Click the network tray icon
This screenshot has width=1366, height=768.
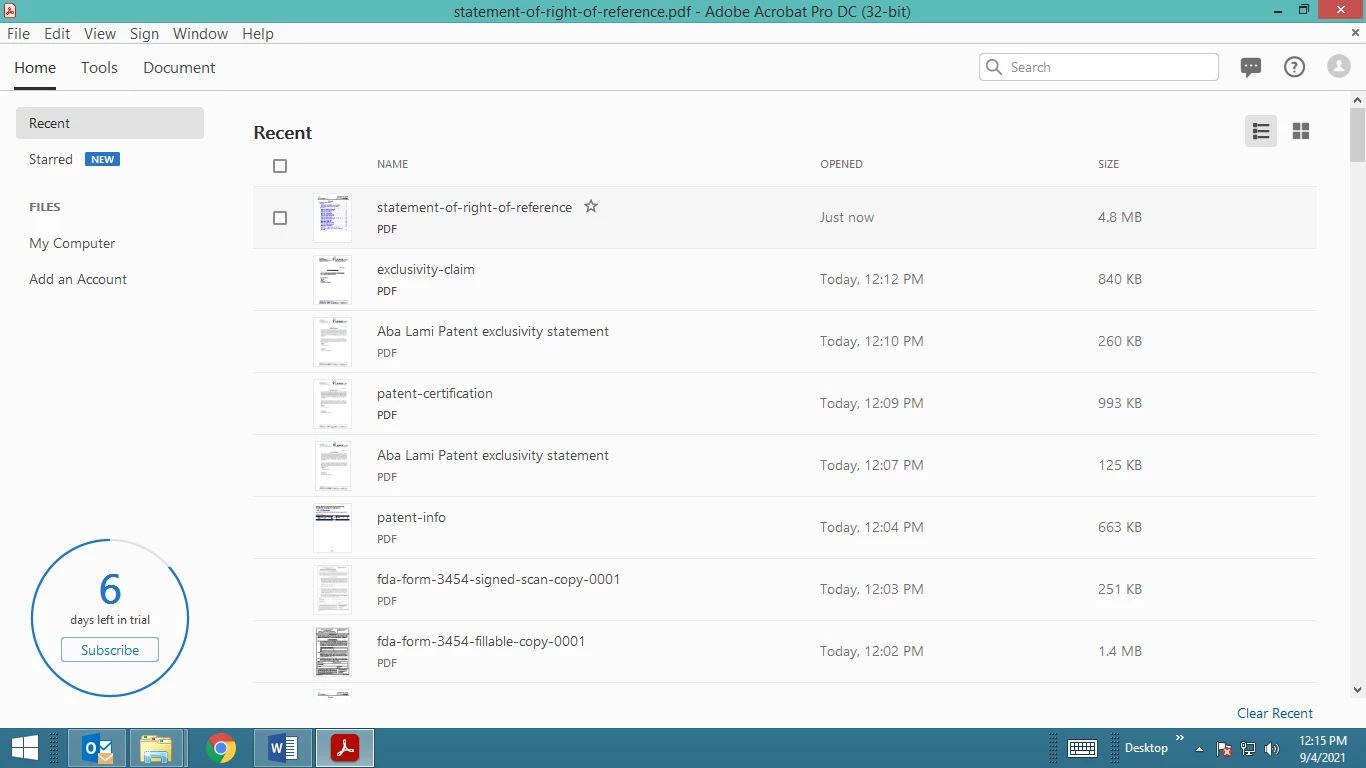[1248, 749]
